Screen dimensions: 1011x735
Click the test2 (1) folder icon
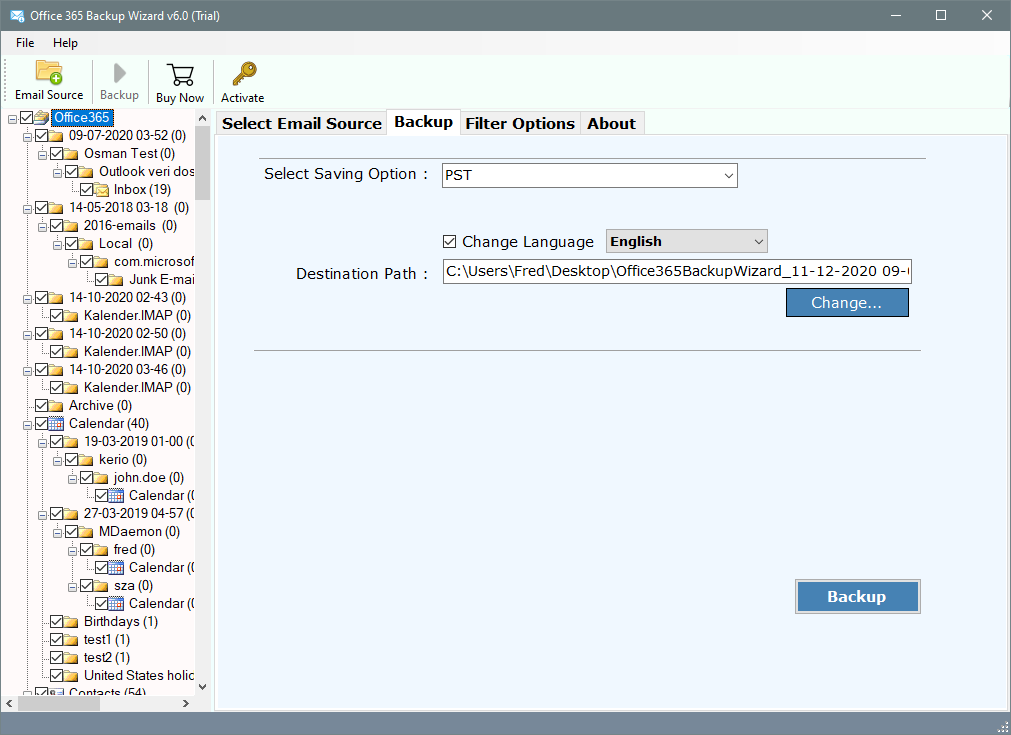[71, 658]
